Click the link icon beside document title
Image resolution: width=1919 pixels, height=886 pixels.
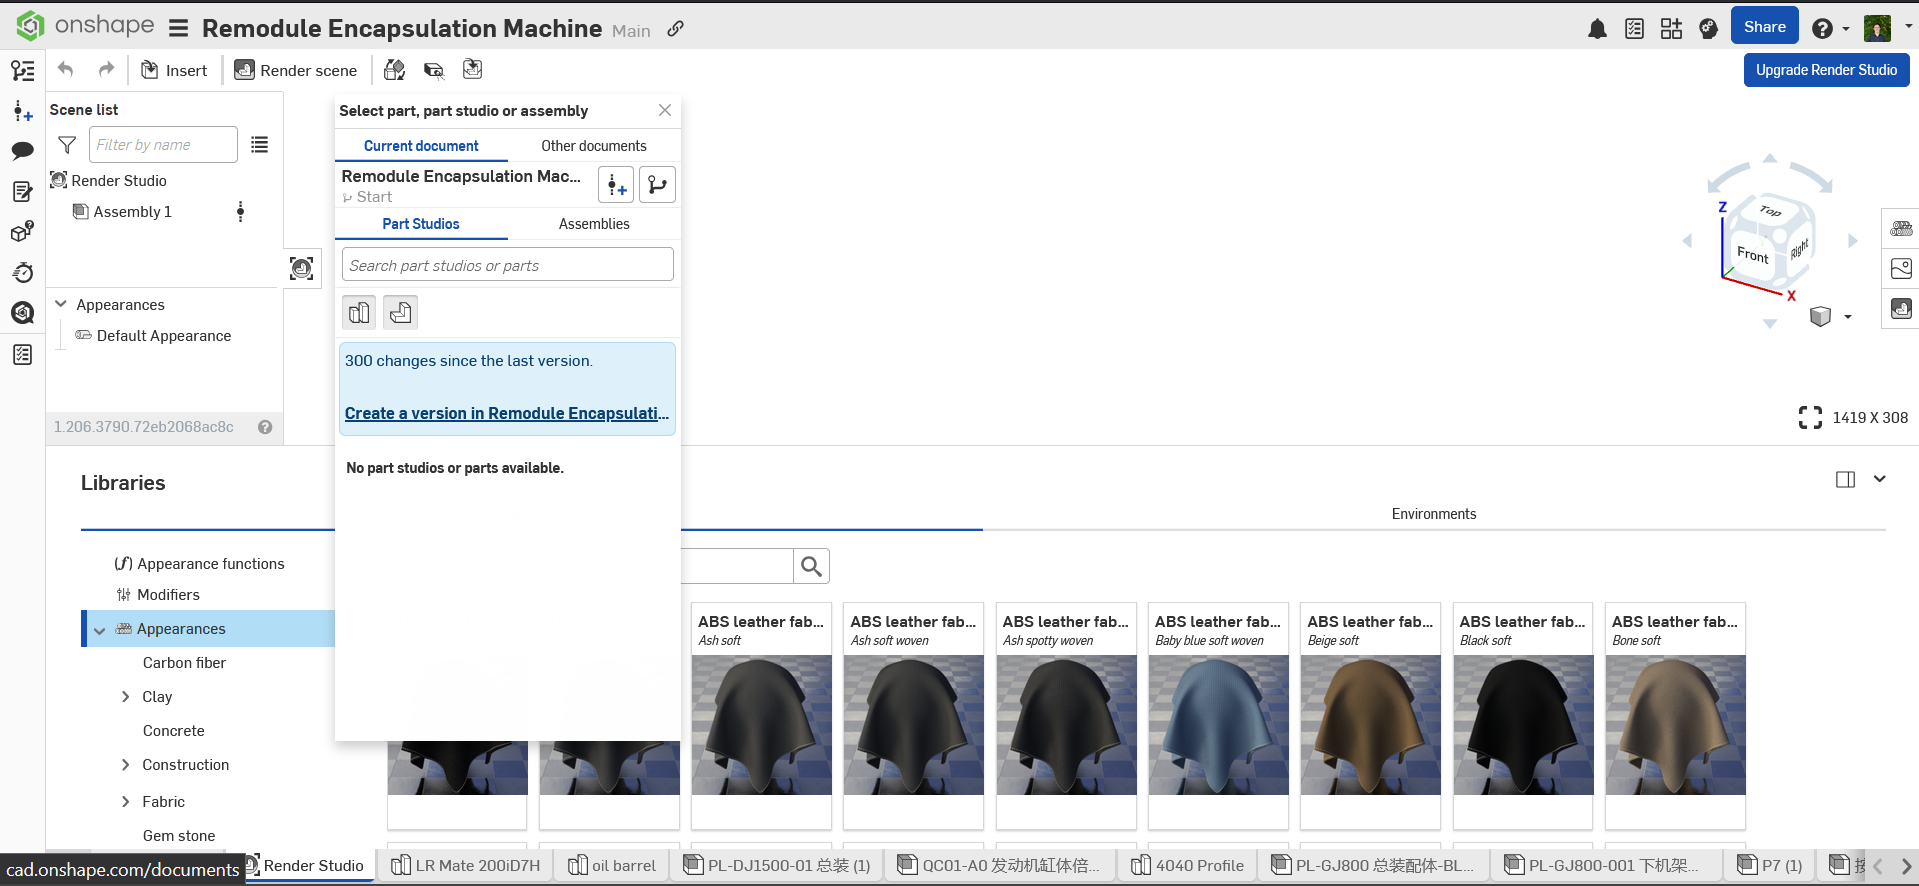pyautogui.click(x=676, y=29)
